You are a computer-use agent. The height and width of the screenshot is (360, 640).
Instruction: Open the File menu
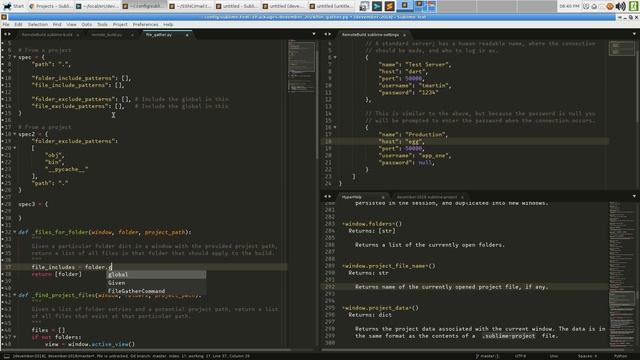6,24
